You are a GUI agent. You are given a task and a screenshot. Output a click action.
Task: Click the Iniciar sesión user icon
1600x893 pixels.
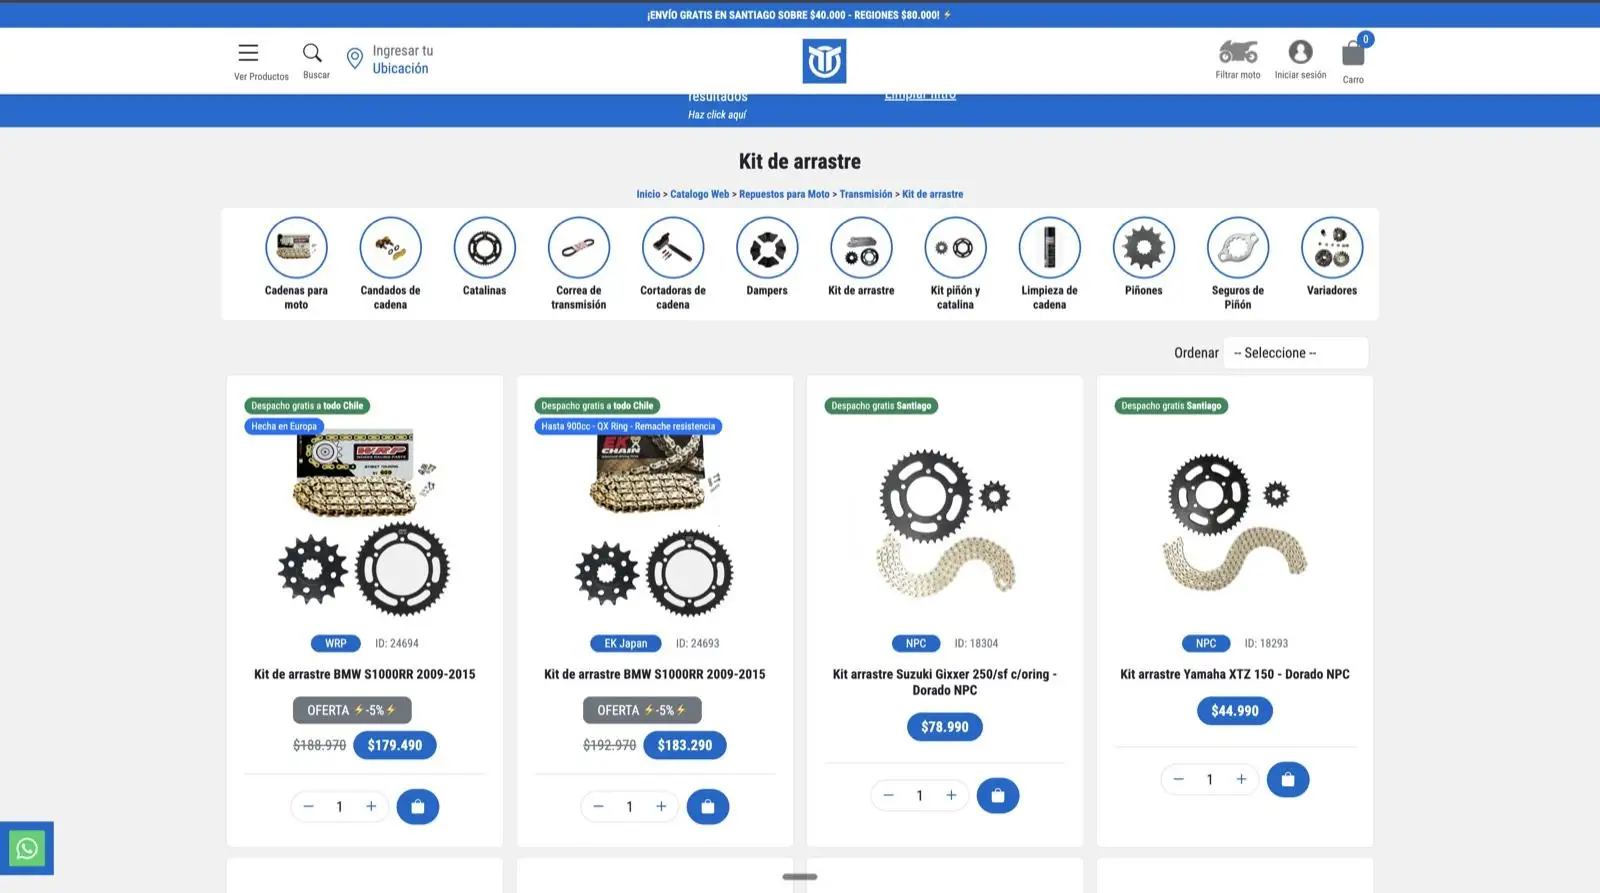(x=1300, y=51)
